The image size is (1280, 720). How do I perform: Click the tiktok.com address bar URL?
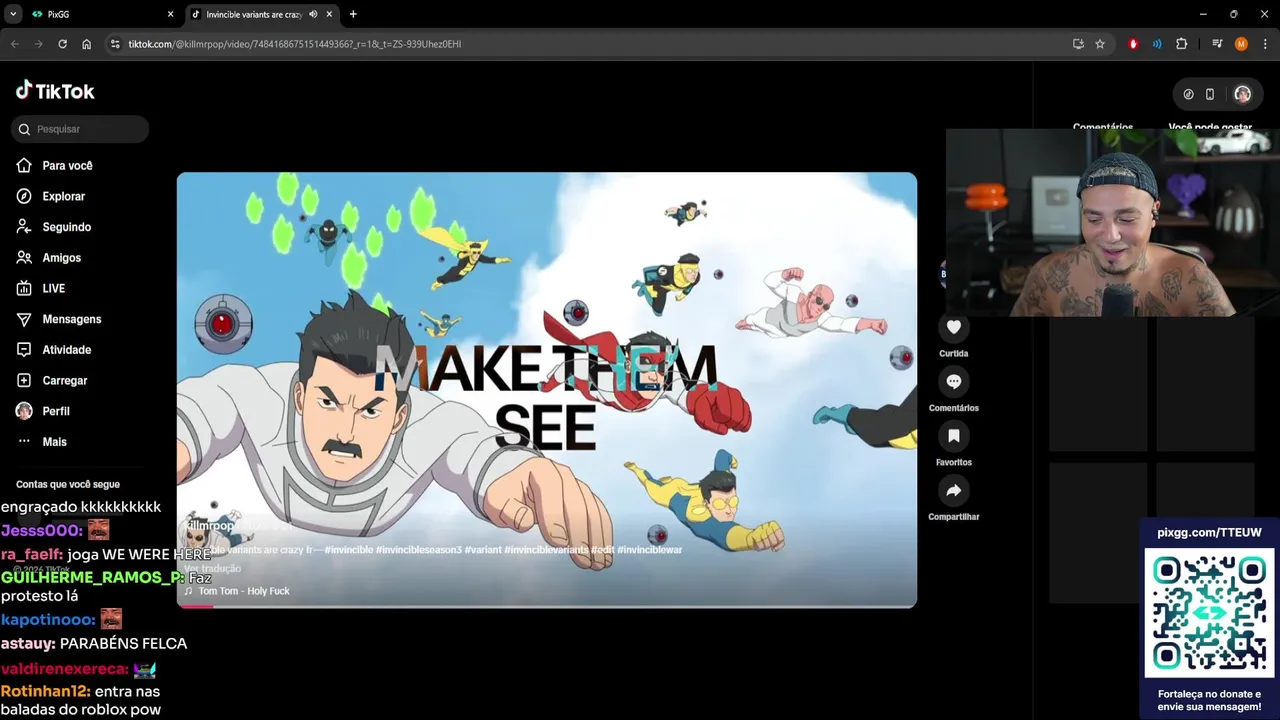pos(295,44)
